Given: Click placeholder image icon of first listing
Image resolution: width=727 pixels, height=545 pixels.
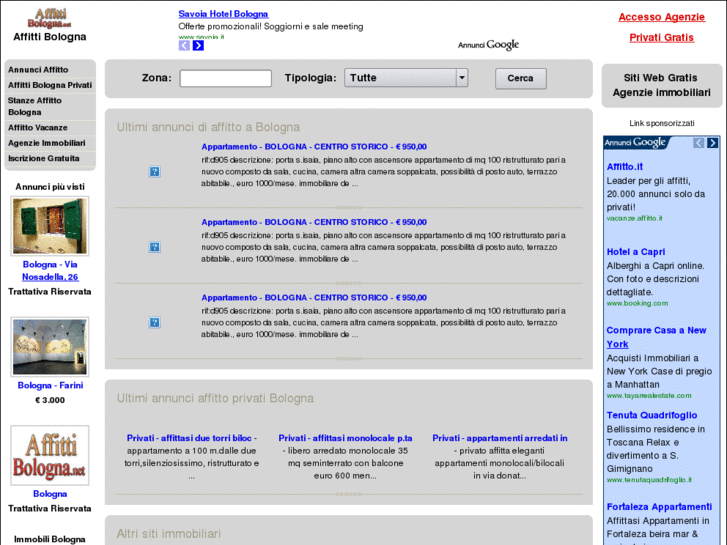Looking at the screenshot, I should point(154,172).
